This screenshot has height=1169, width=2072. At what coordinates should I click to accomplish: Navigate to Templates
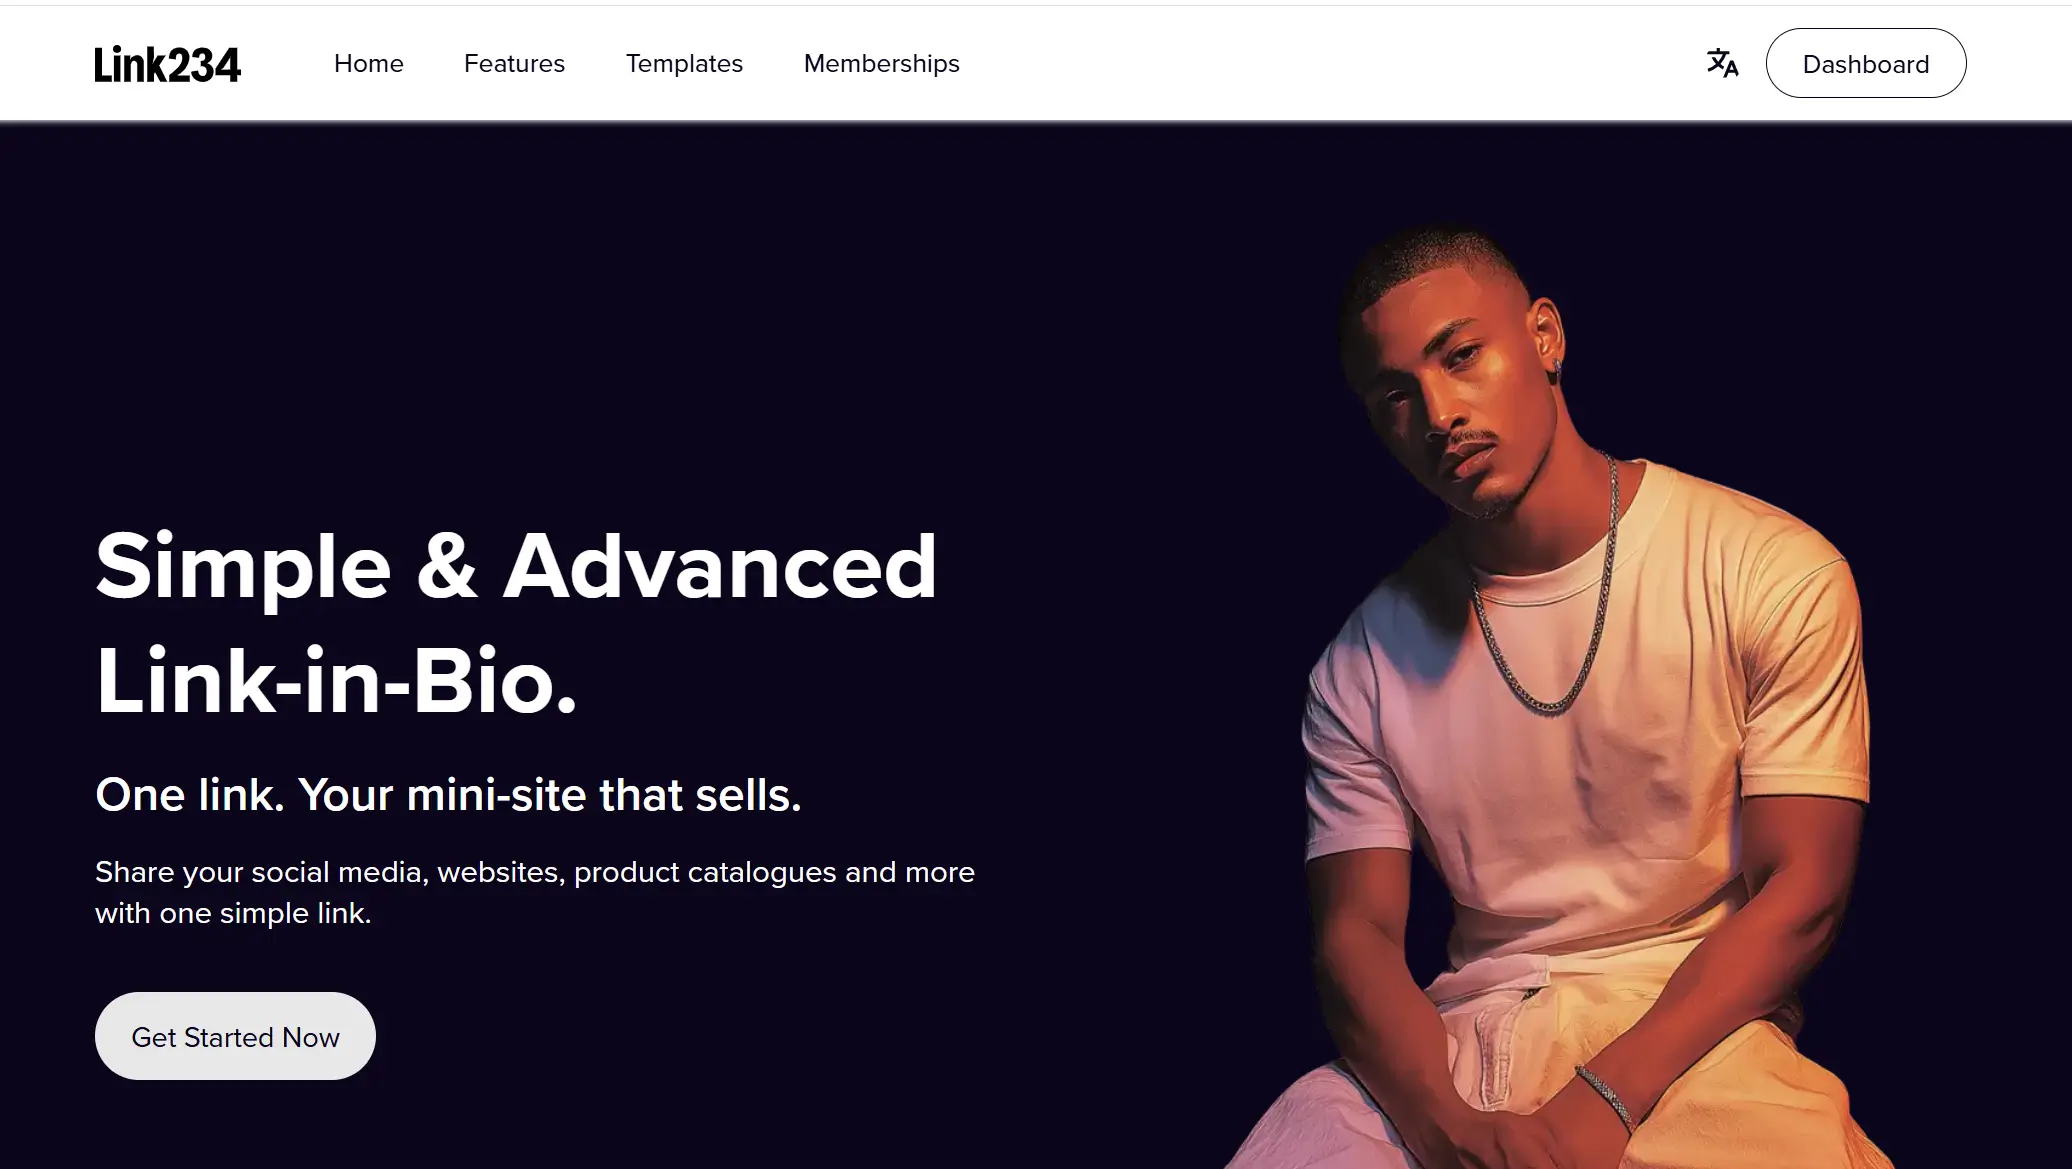[x=684, y=64]
